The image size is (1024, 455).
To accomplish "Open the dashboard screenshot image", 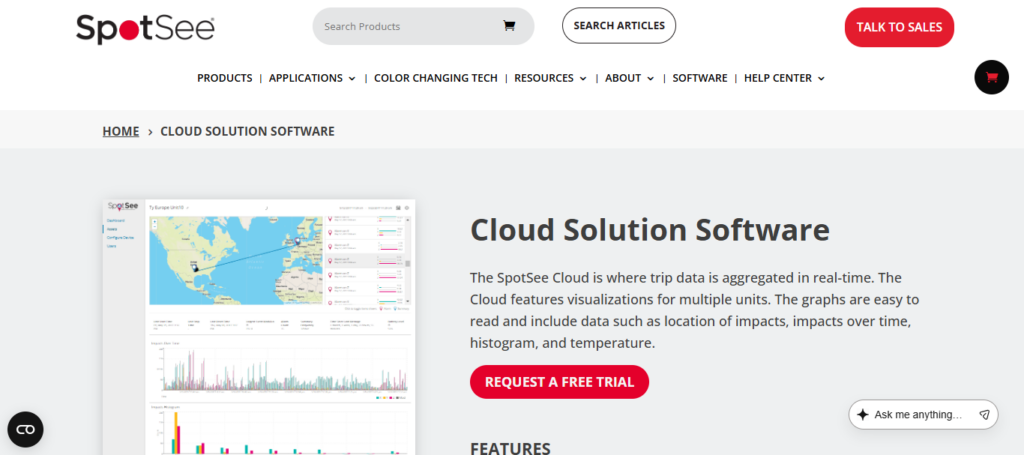I will 259,327.
